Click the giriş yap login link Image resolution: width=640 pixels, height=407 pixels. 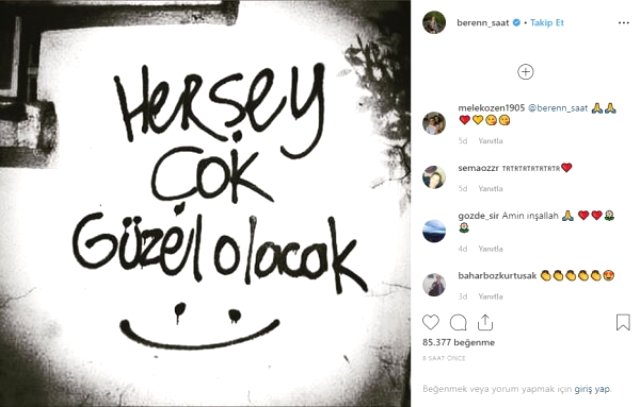pos(592,389)
